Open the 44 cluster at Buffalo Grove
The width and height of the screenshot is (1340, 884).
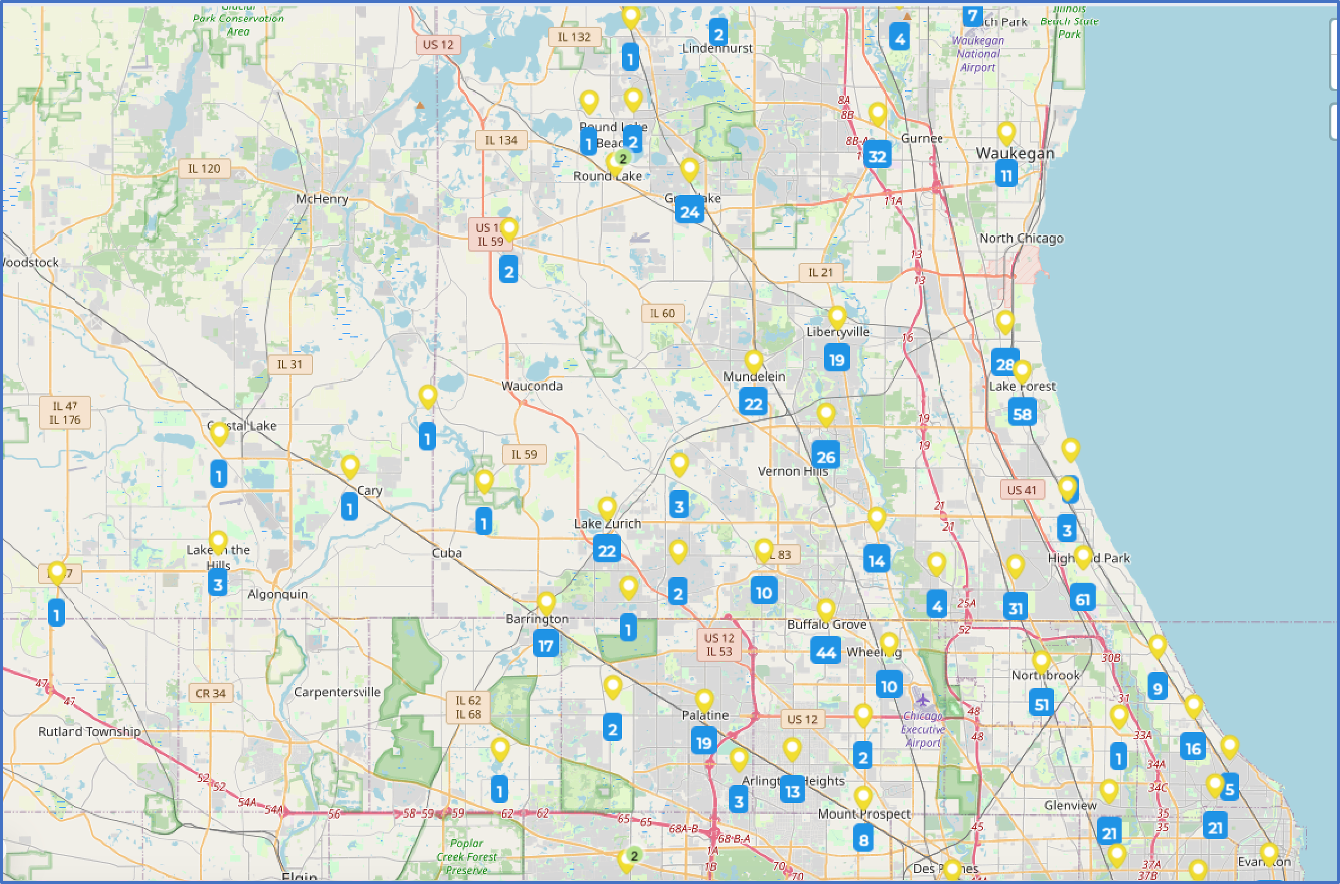pyautogui.click(x=825, y=652)
